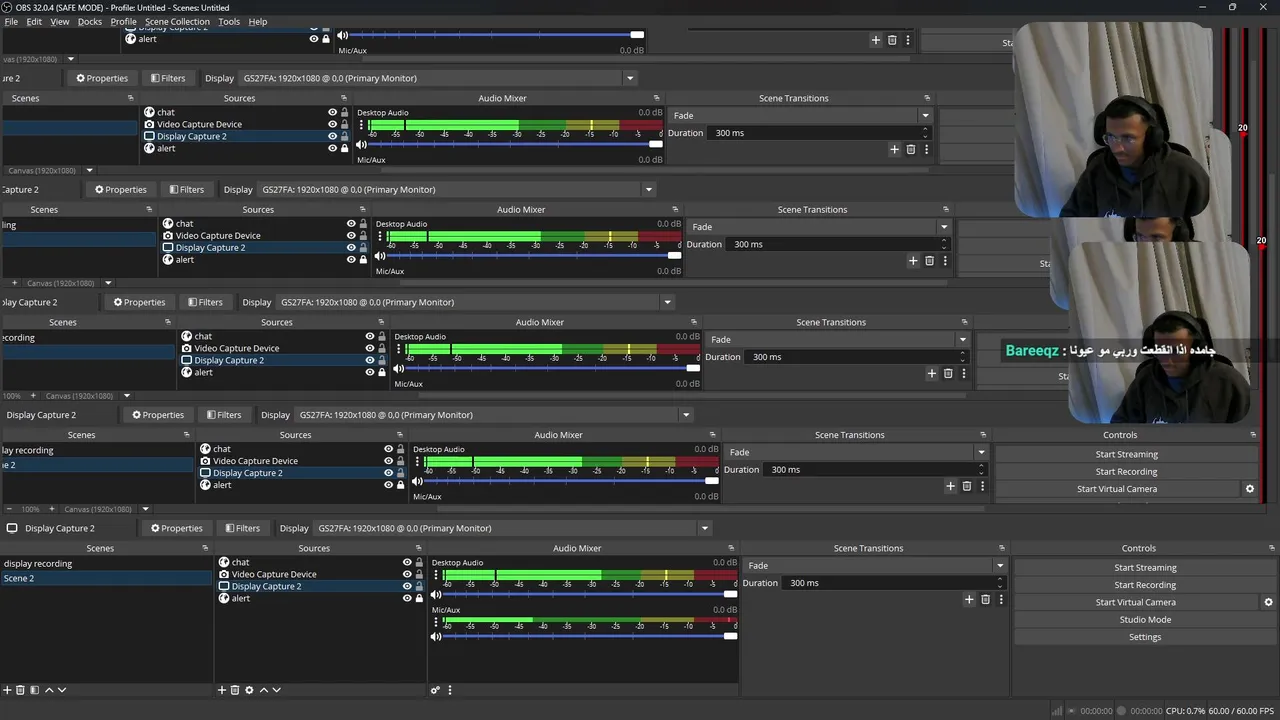Click recording status dot in status bar
The height and width of the screenshot is (720, 1280).
pos(1121,711)
